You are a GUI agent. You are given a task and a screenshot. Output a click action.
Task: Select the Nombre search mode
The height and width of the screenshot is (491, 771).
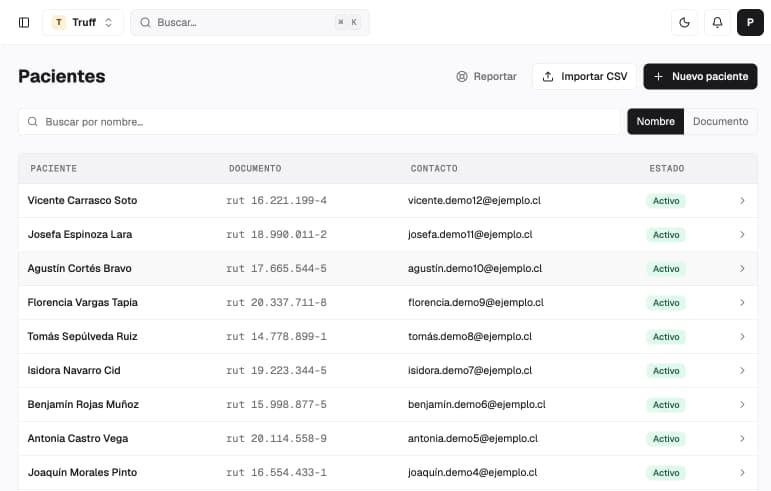point(655,121)
